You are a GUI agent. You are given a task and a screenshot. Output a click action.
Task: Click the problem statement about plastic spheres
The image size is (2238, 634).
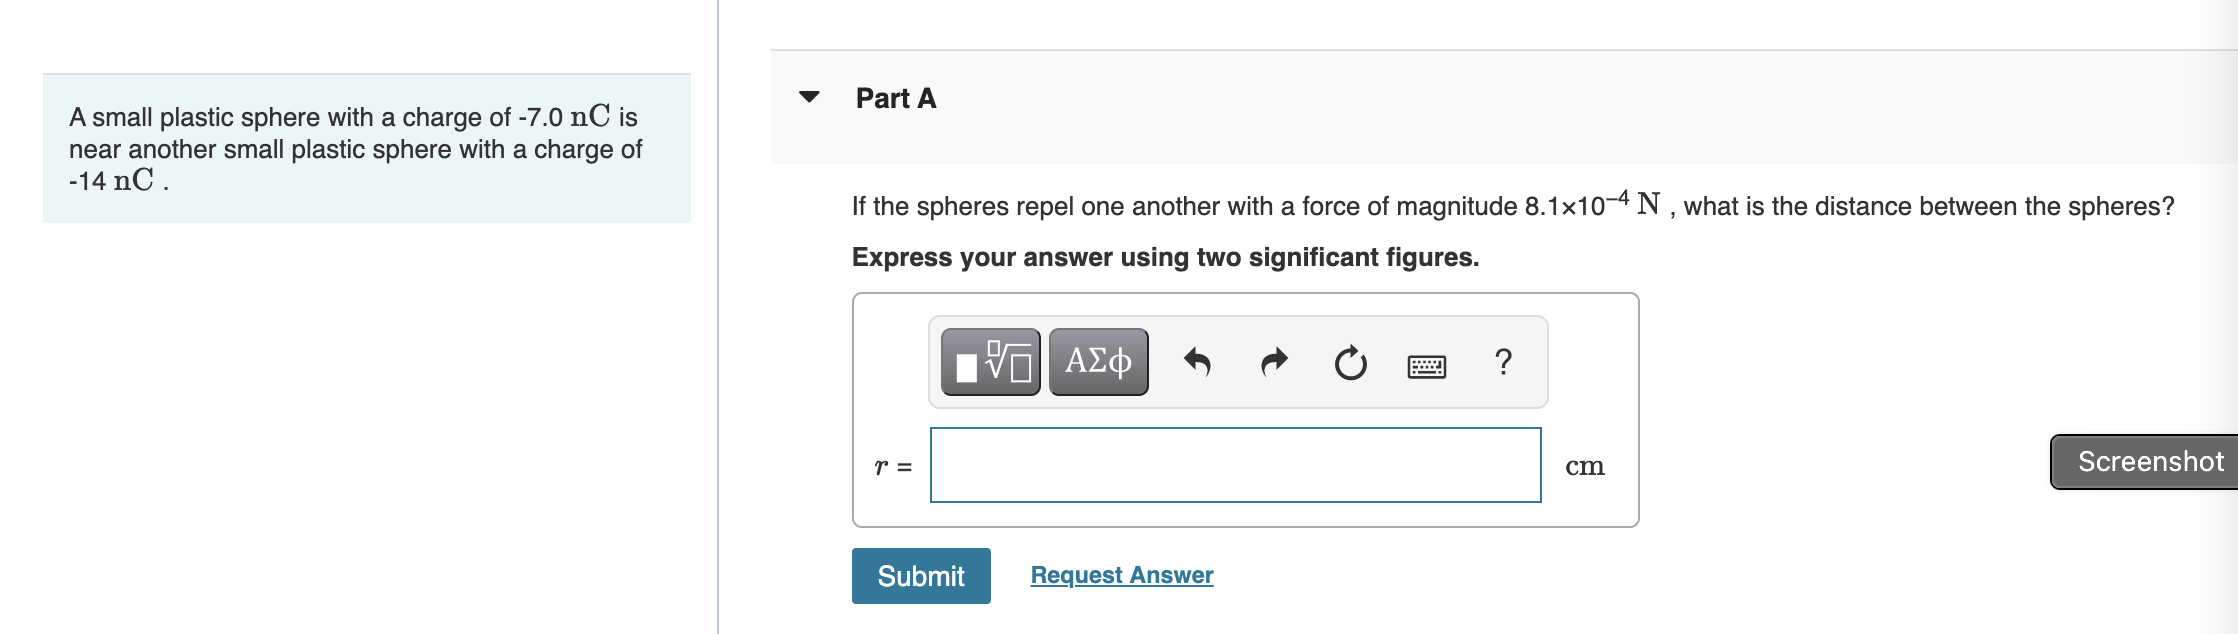click(356, 149)
